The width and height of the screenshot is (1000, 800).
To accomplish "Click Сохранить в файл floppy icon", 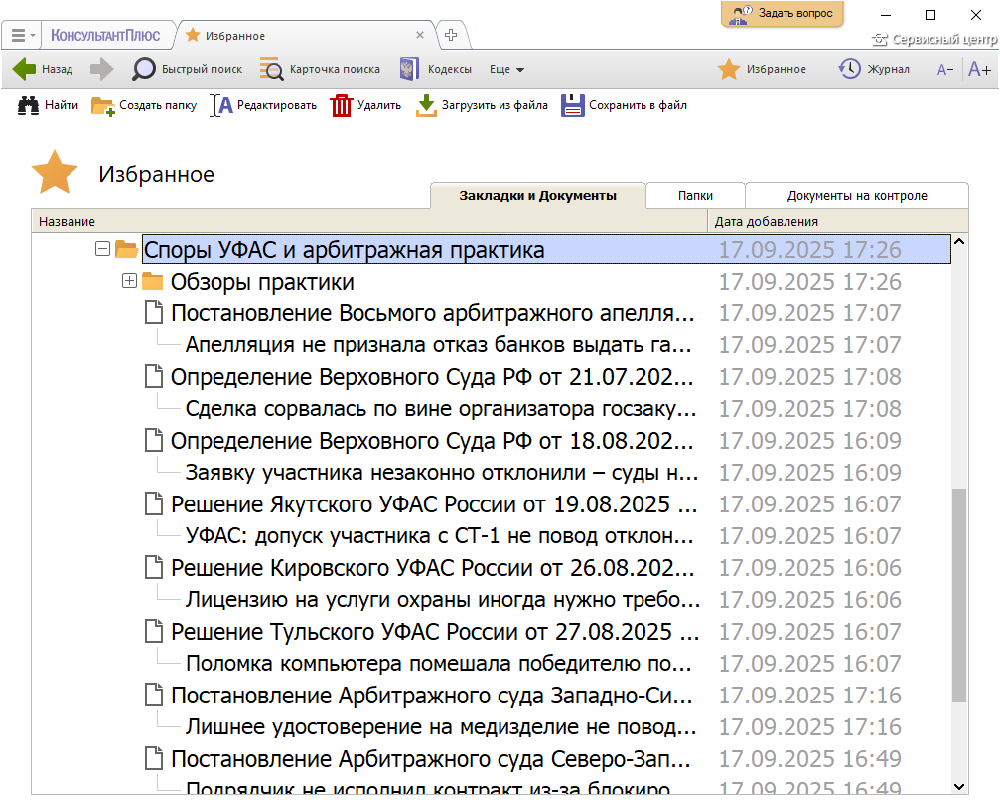I will point(572,105).
